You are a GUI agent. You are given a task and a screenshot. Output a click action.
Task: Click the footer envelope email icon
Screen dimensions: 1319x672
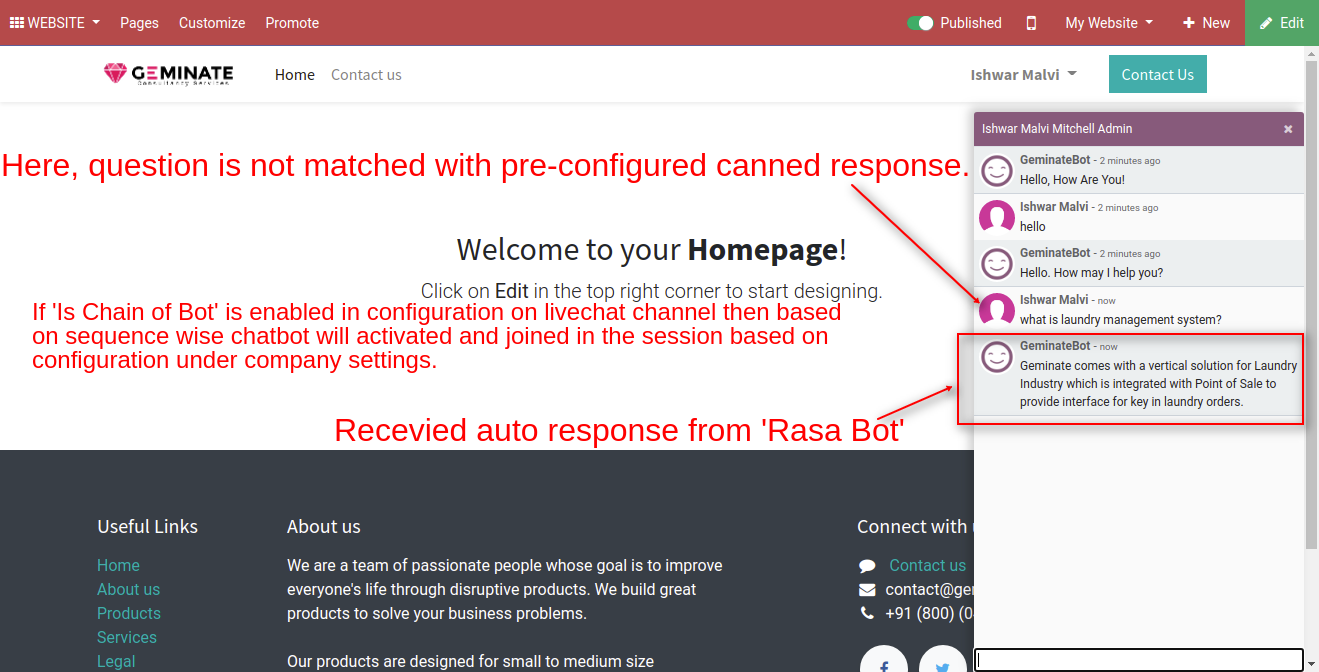pyautogui.click(x=867, y=589)
